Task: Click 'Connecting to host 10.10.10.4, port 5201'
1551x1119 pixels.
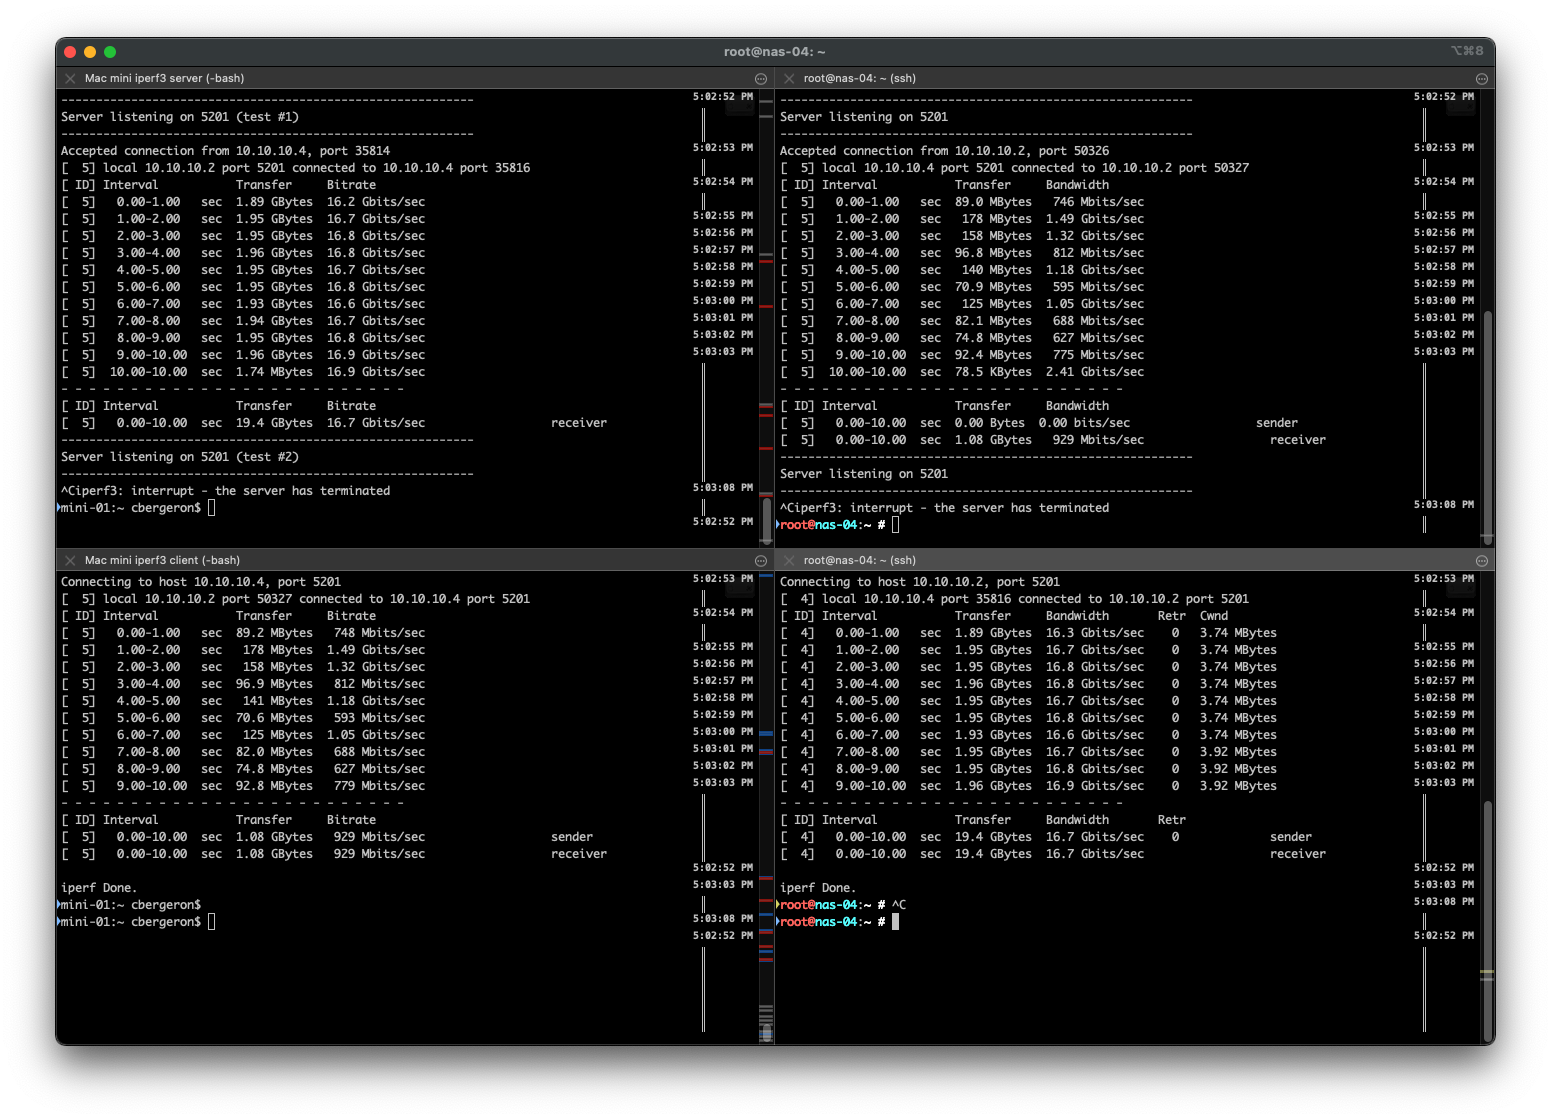Action: click(201, 582)
